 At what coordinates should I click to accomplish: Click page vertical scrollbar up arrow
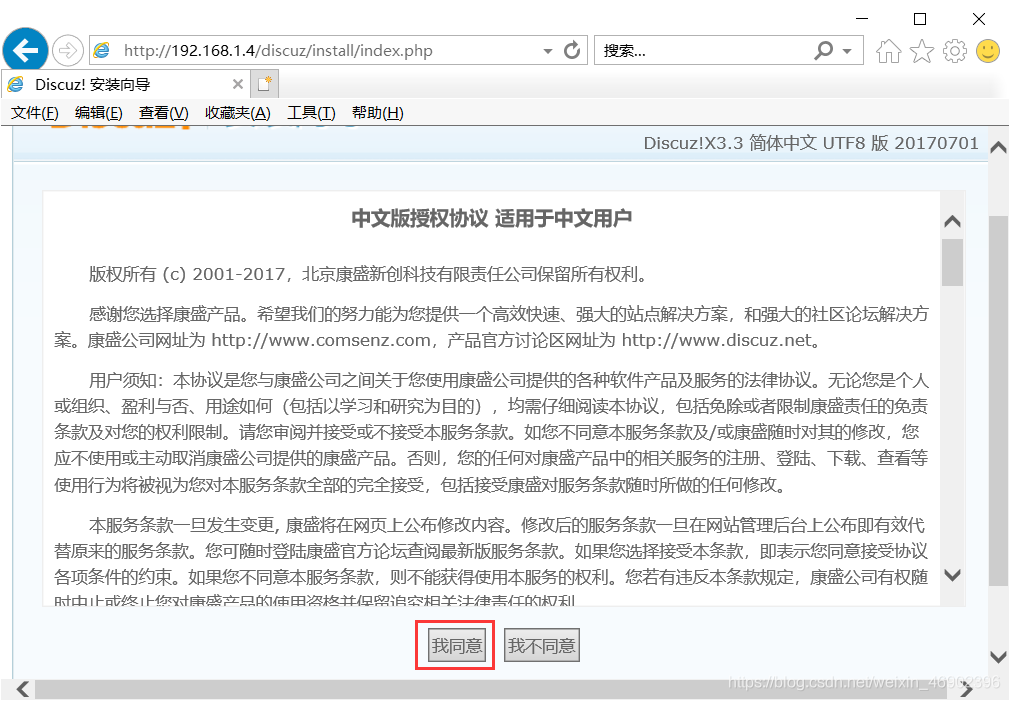(x=998, y=147)
